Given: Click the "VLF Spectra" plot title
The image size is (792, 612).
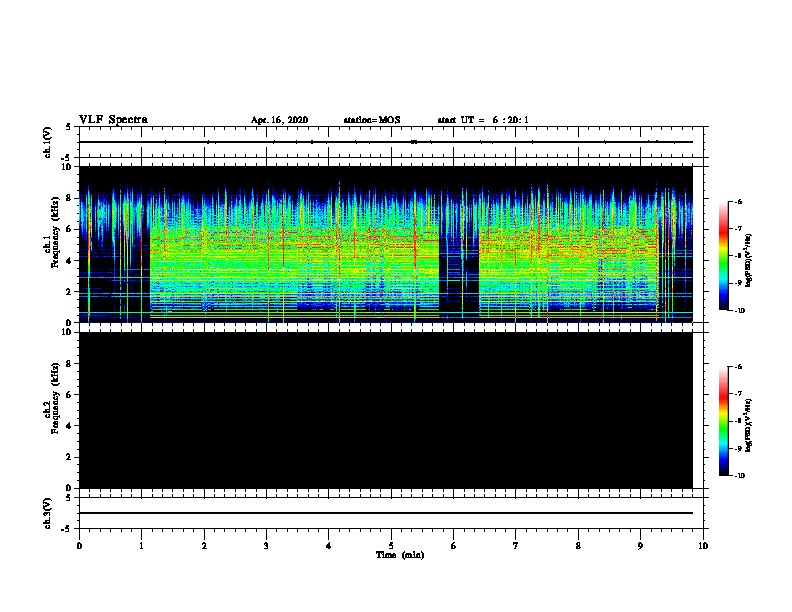Looking at the screenshot, I should tap(113, 120).
